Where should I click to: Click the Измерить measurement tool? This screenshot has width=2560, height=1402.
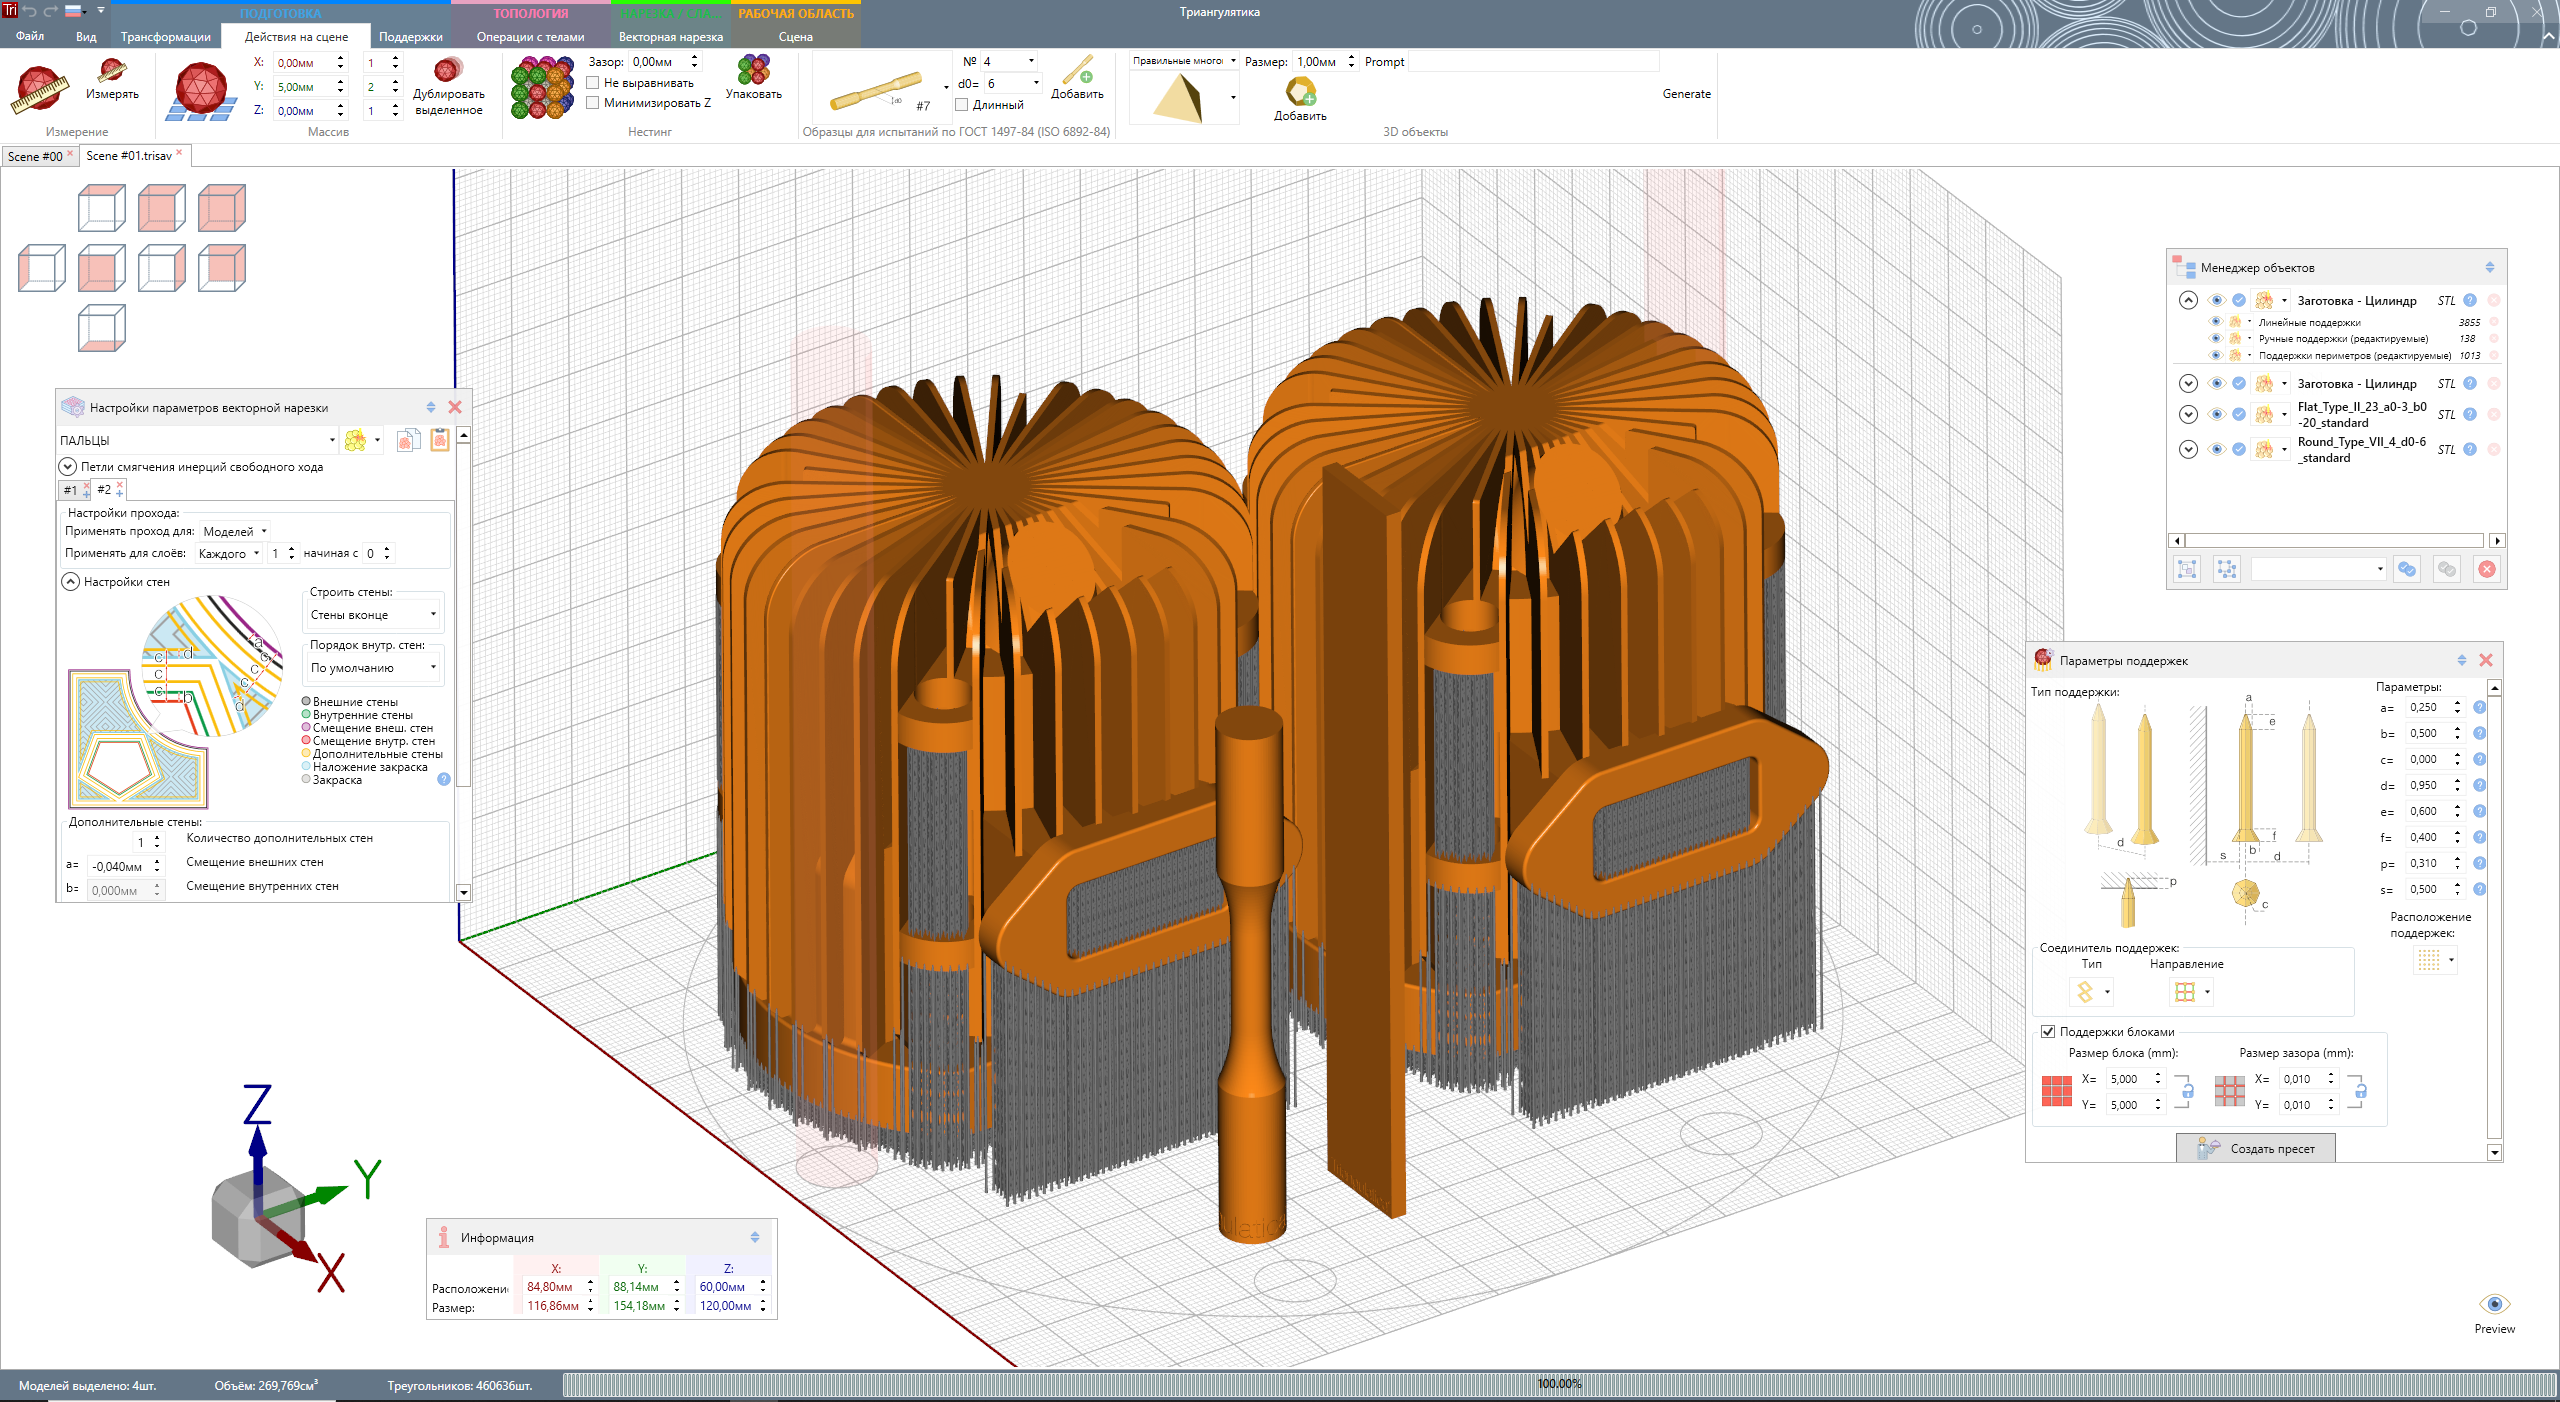(x=111, y=78)
